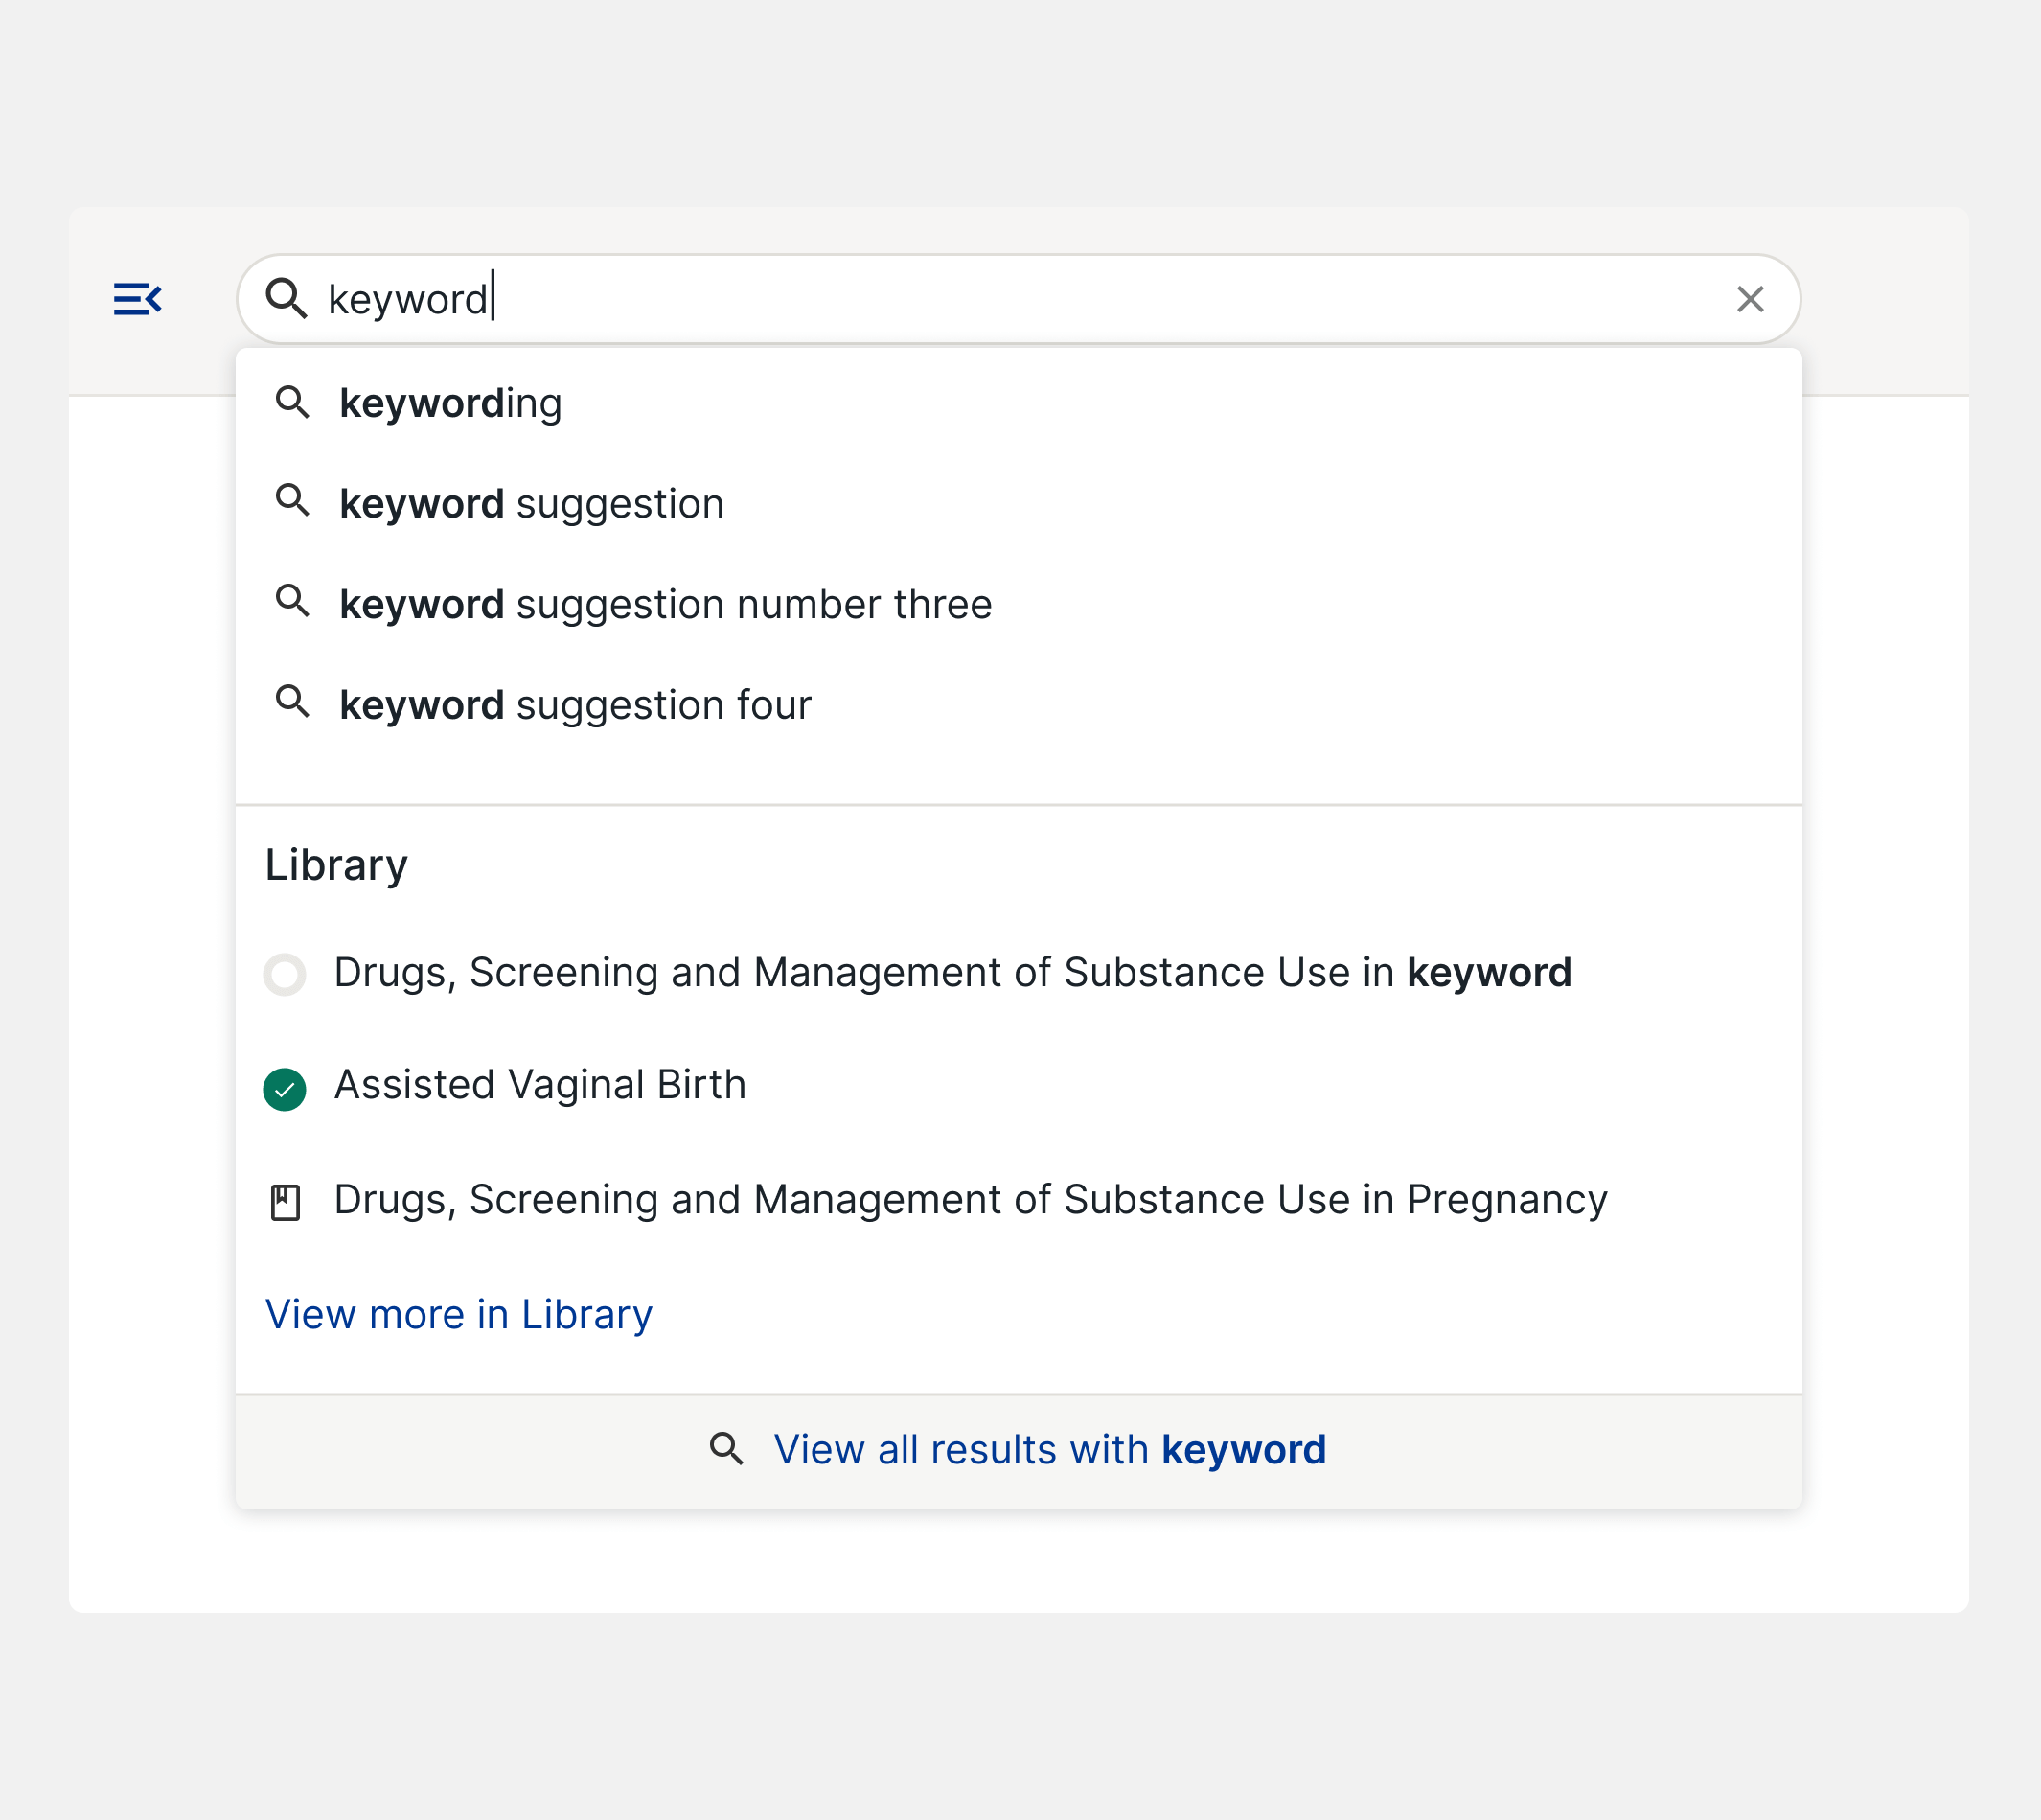Open 'Substance Use in Pregnancy' library result
Image resolution: width=2041 pixels, height=1820 pixels.
(970, 1200)
